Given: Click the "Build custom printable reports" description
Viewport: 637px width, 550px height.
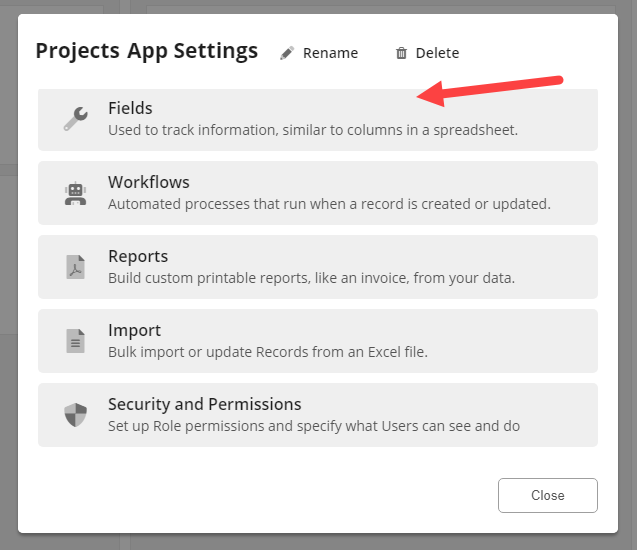Looking at the screenshot, I should tap(311, 278).
